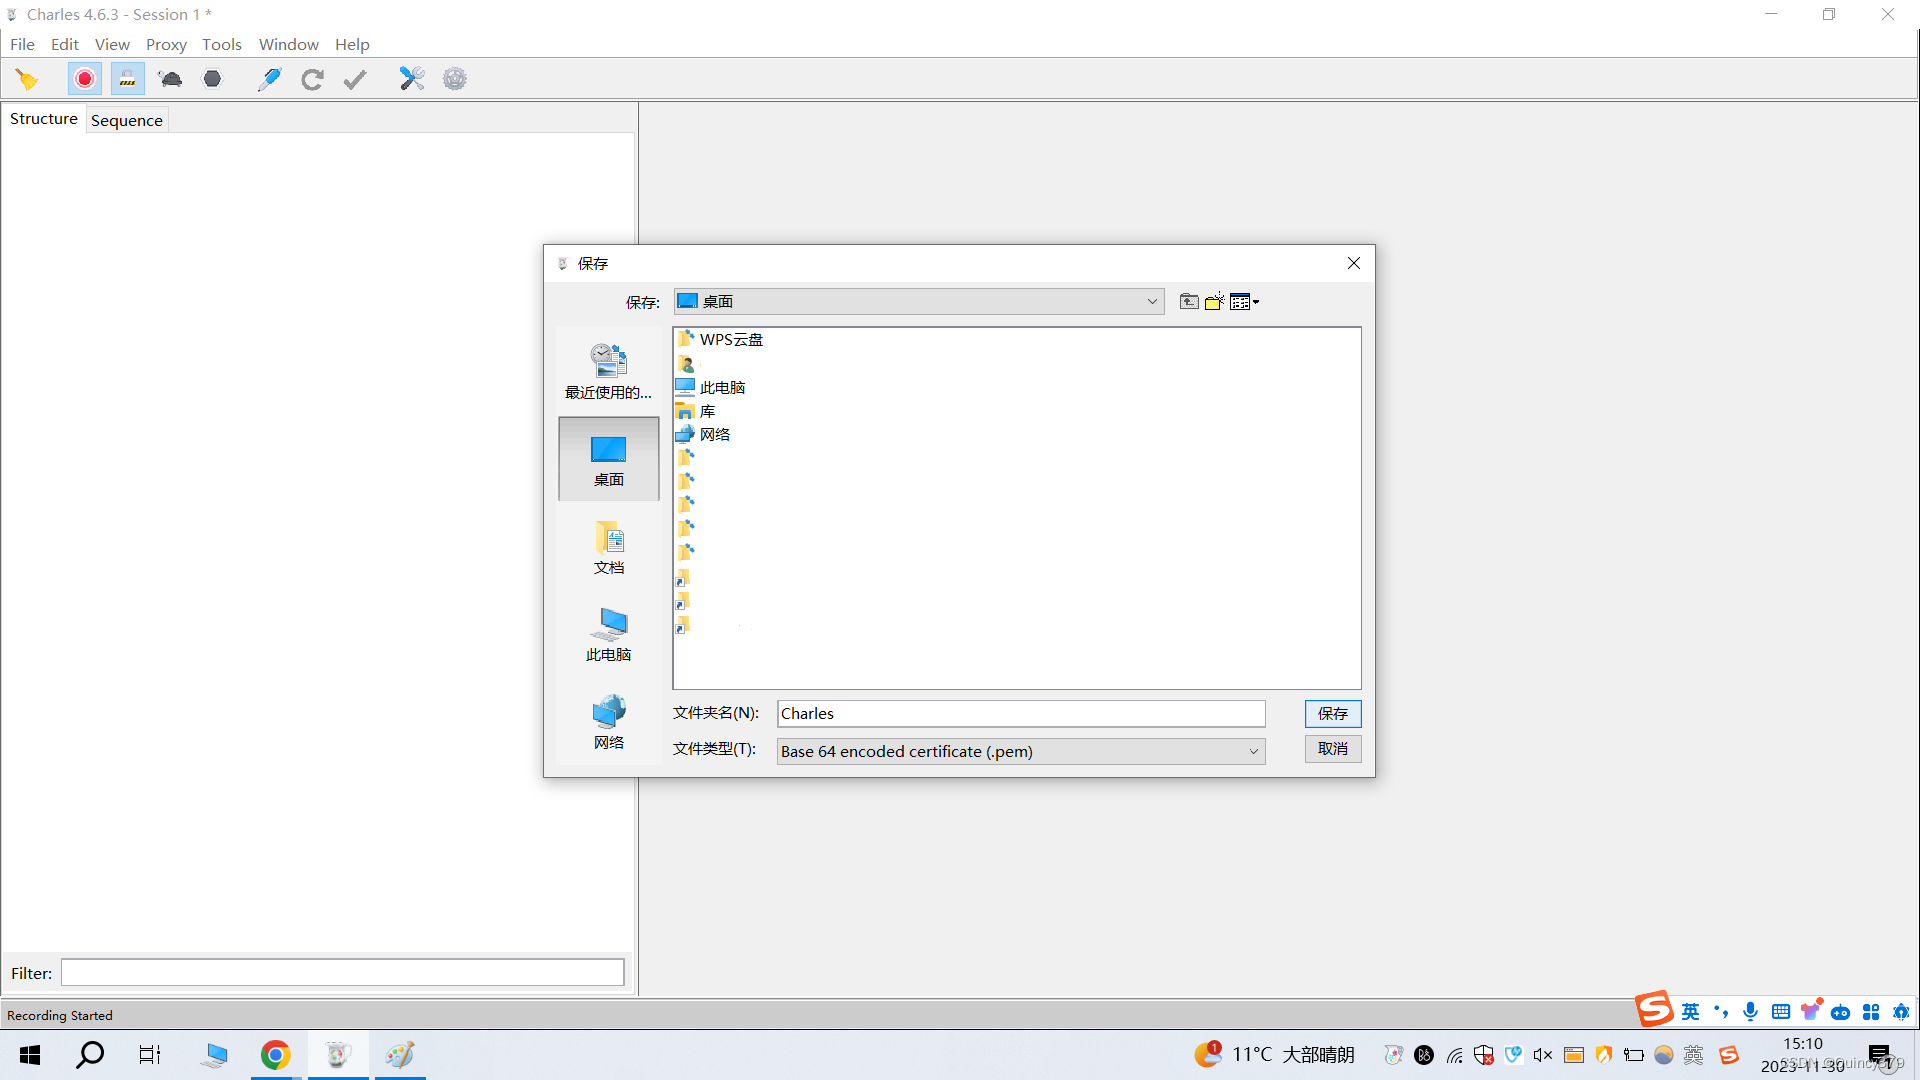This screenshot has width=1920, height=1080.
Task: Open the Proxy menu
Action: (x=166, y=44)
